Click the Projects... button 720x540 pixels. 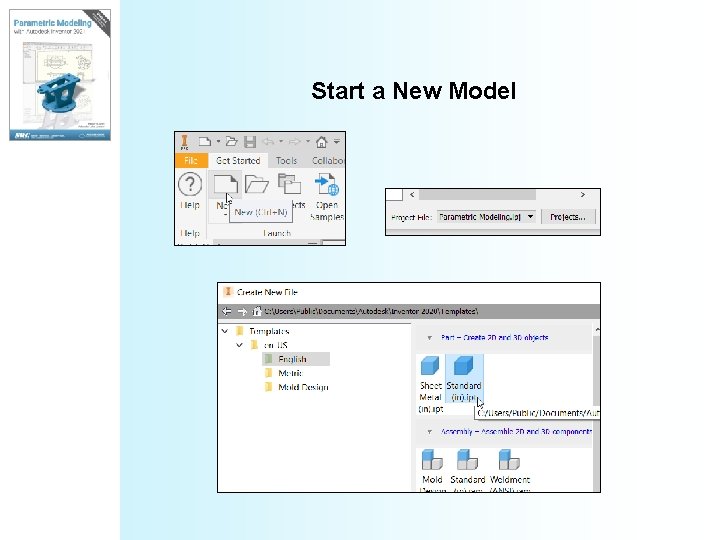[568, 217]
